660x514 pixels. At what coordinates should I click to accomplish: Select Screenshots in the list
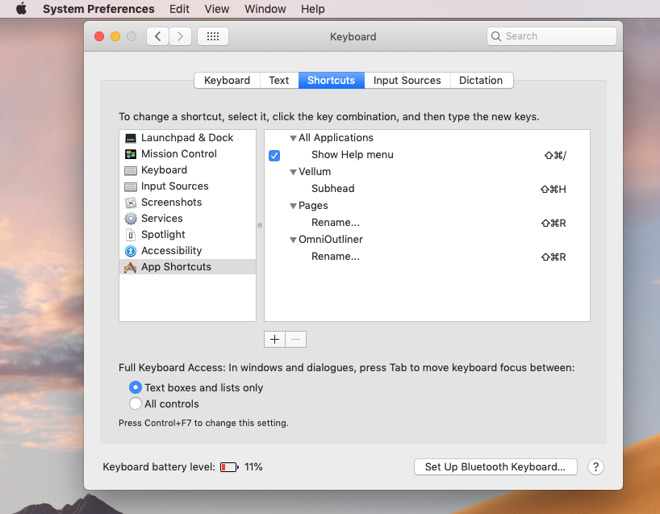188,202
